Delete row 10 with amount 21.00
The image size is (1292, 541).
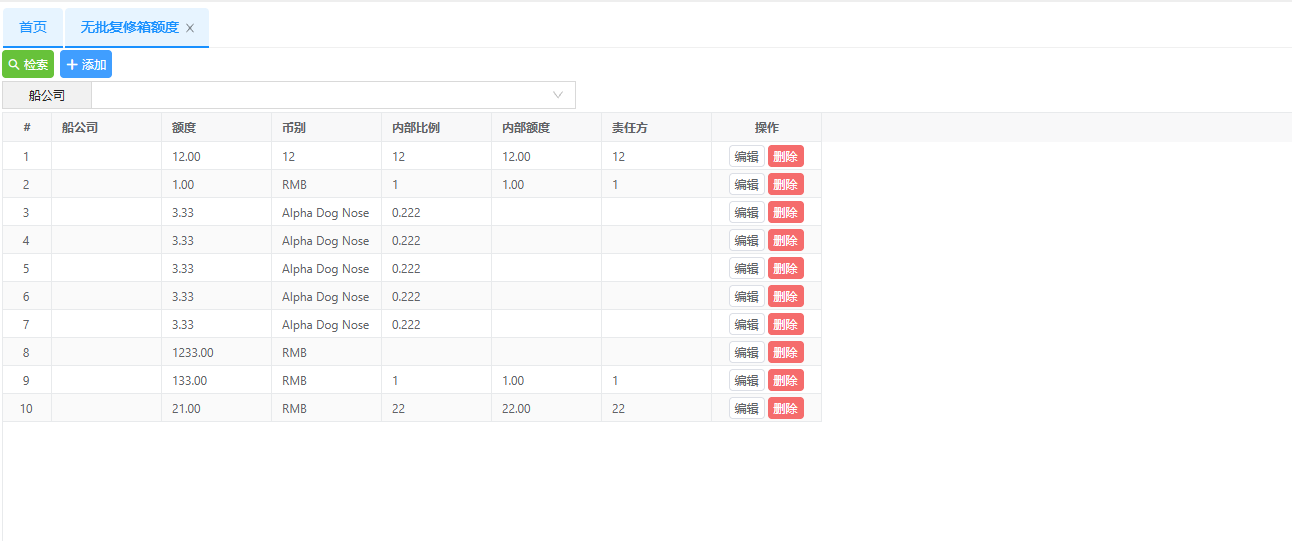click(x=785, y=409)
